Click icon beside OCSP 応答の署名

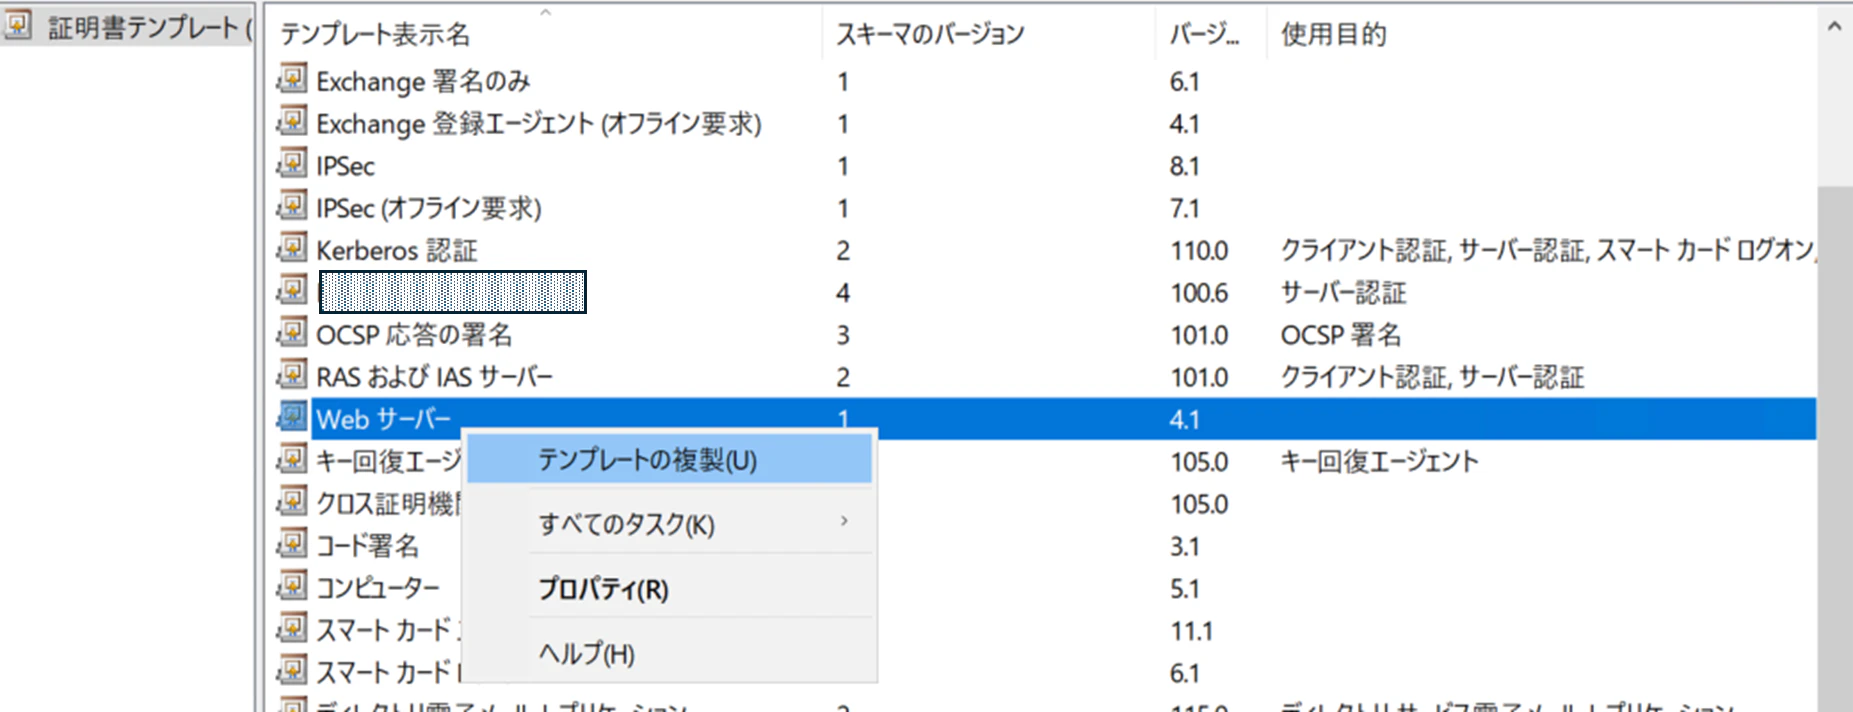[x=291, y=332]
